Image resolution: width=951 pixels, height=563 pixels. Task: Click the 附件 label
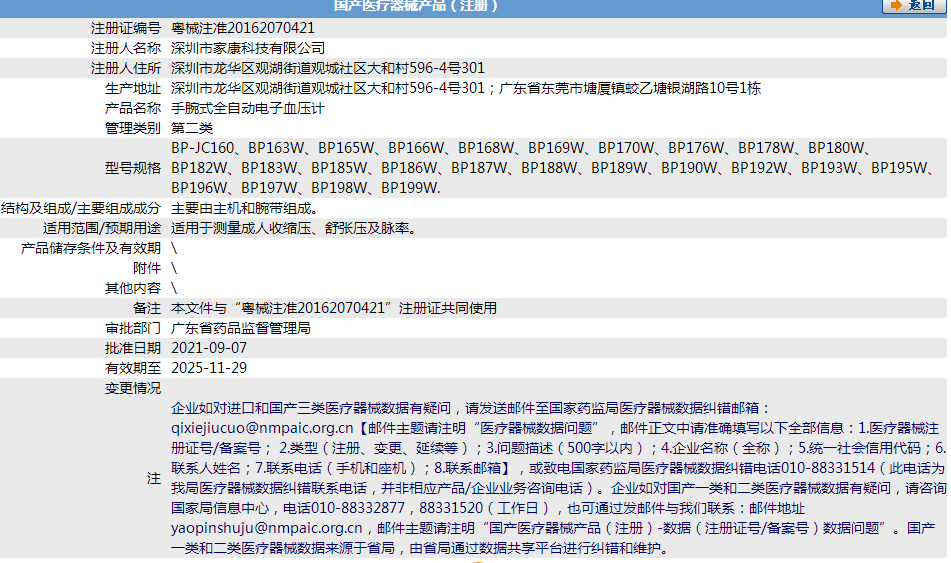click(147, 268)
